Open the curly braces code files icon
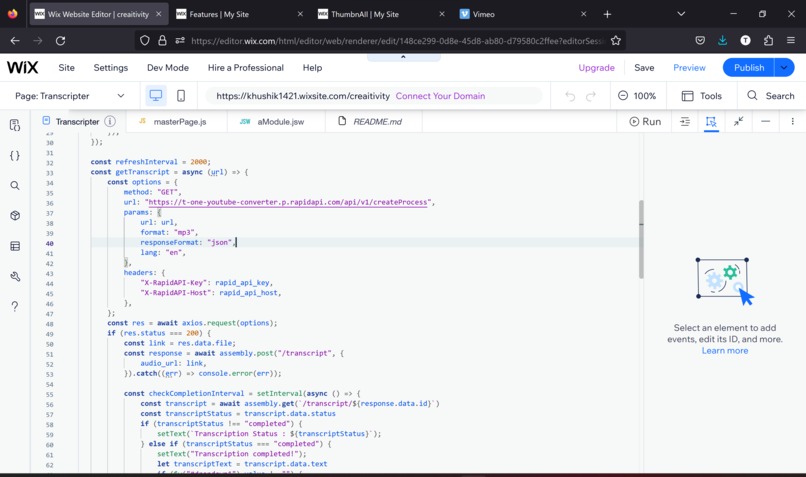 15,155
